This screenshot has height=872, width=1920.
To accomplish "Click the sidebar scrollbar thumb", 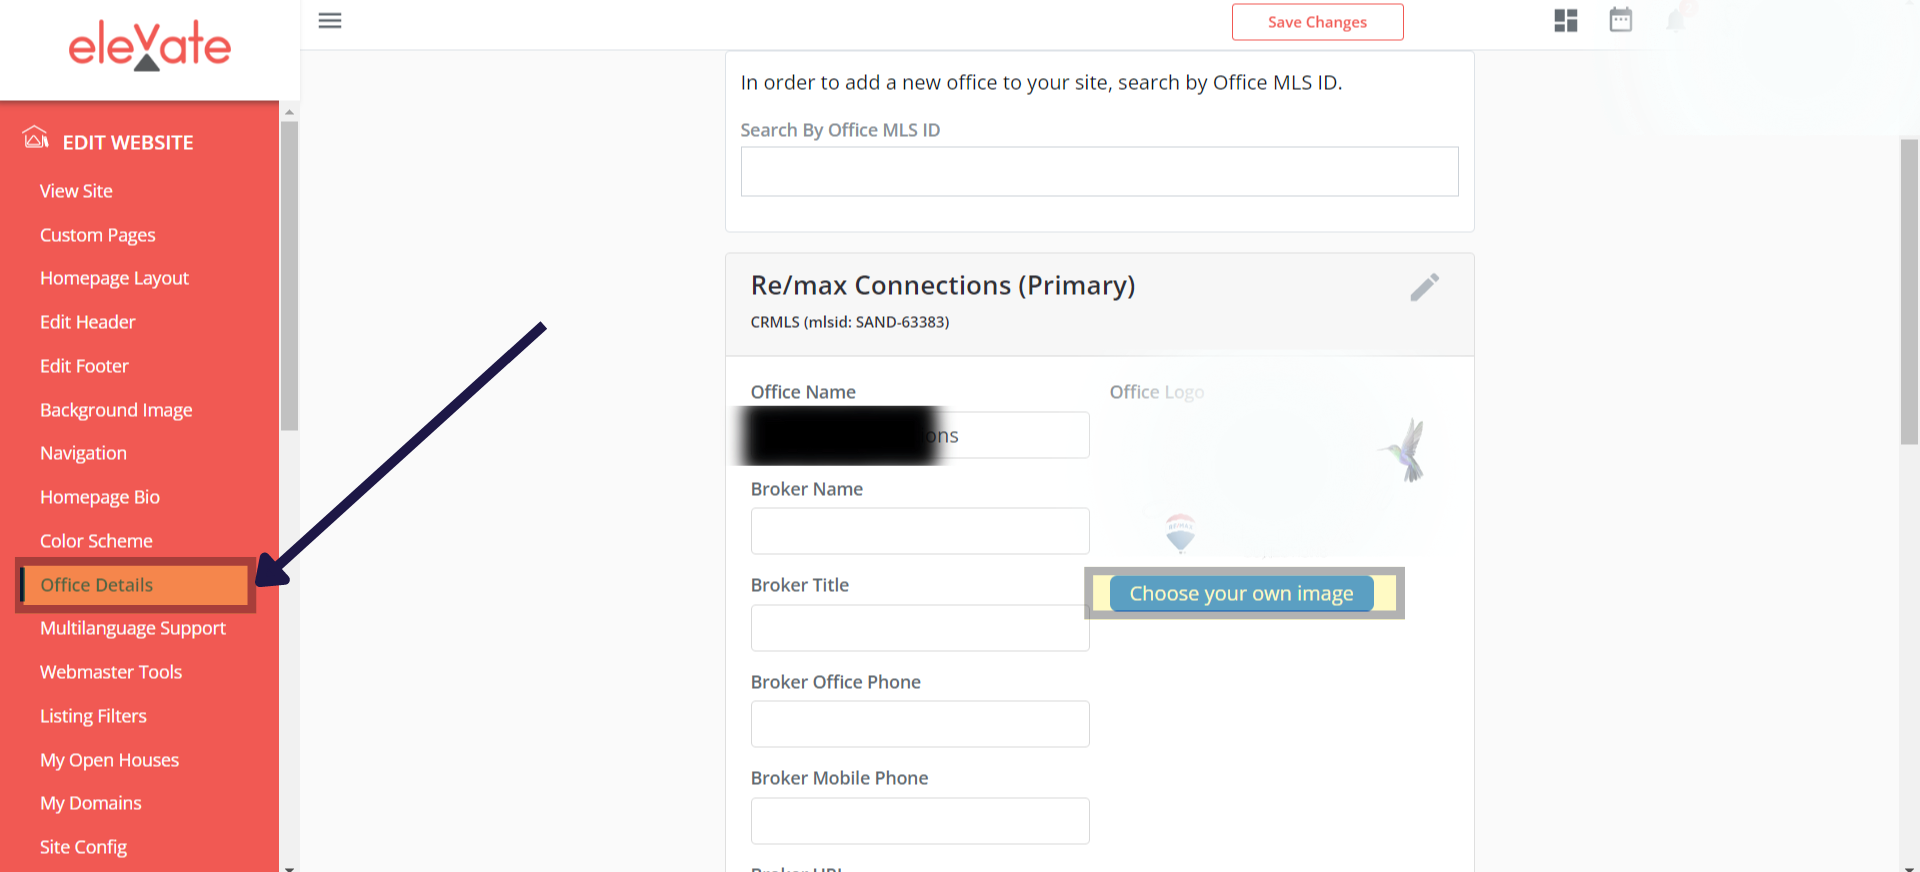I will pyautogui.click(x=290, y=276).
